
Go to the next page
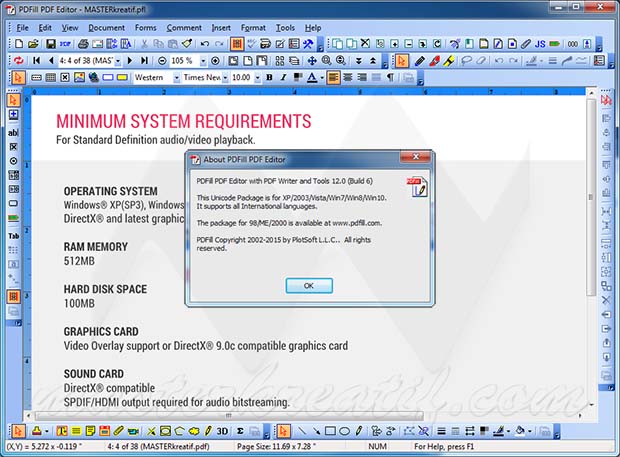pos(130,60)
